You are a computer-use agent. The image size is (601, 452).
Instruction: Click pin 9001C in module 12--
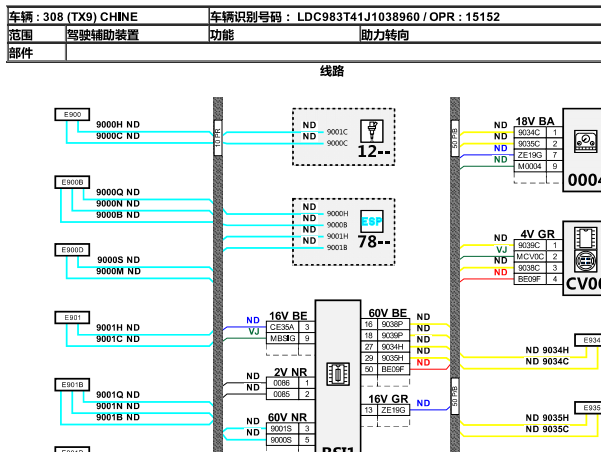coord(337,132)
